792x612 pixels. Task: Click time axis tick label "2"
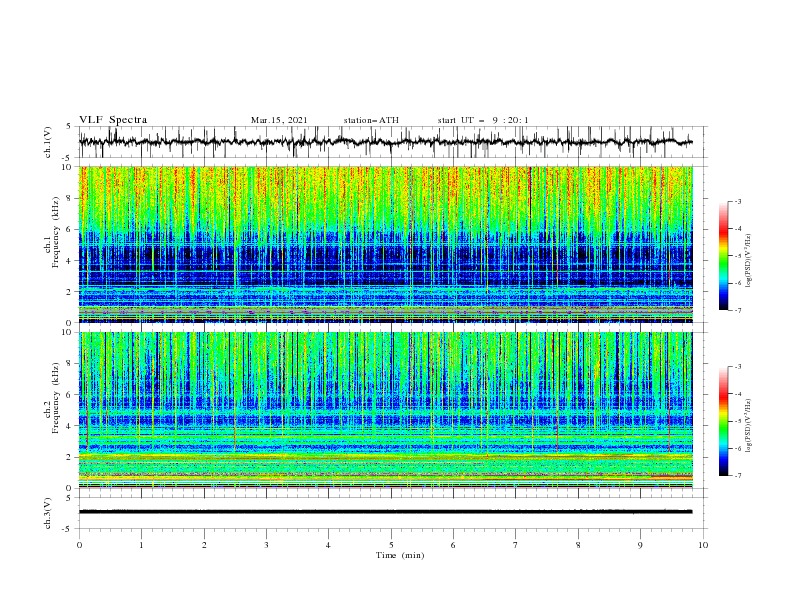[204, 545]
